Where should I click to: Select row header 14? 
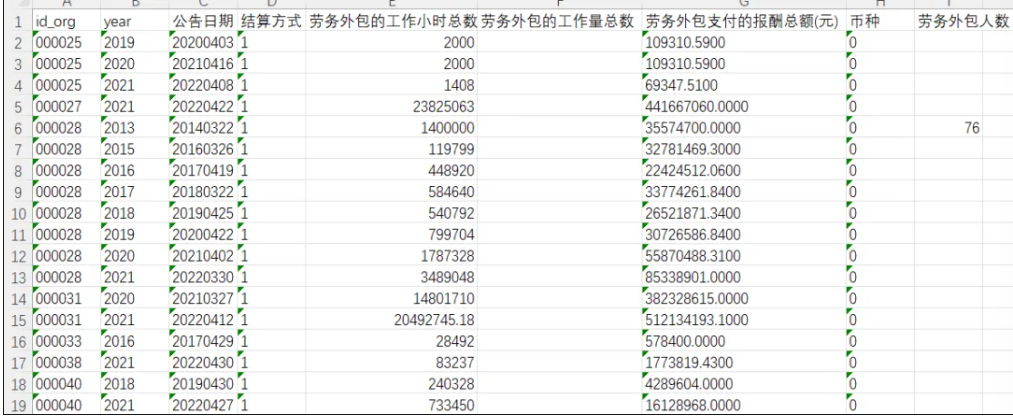(x=17, y=299)
